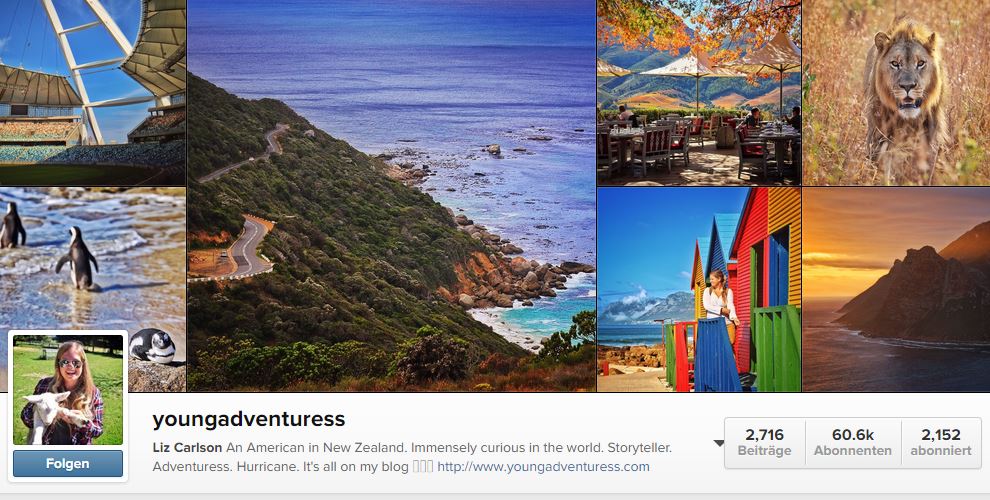Show the 60.6k Abonnenten list
This screenshot has width=990, height=500.
pyautogui.click(x=853, y=443)
